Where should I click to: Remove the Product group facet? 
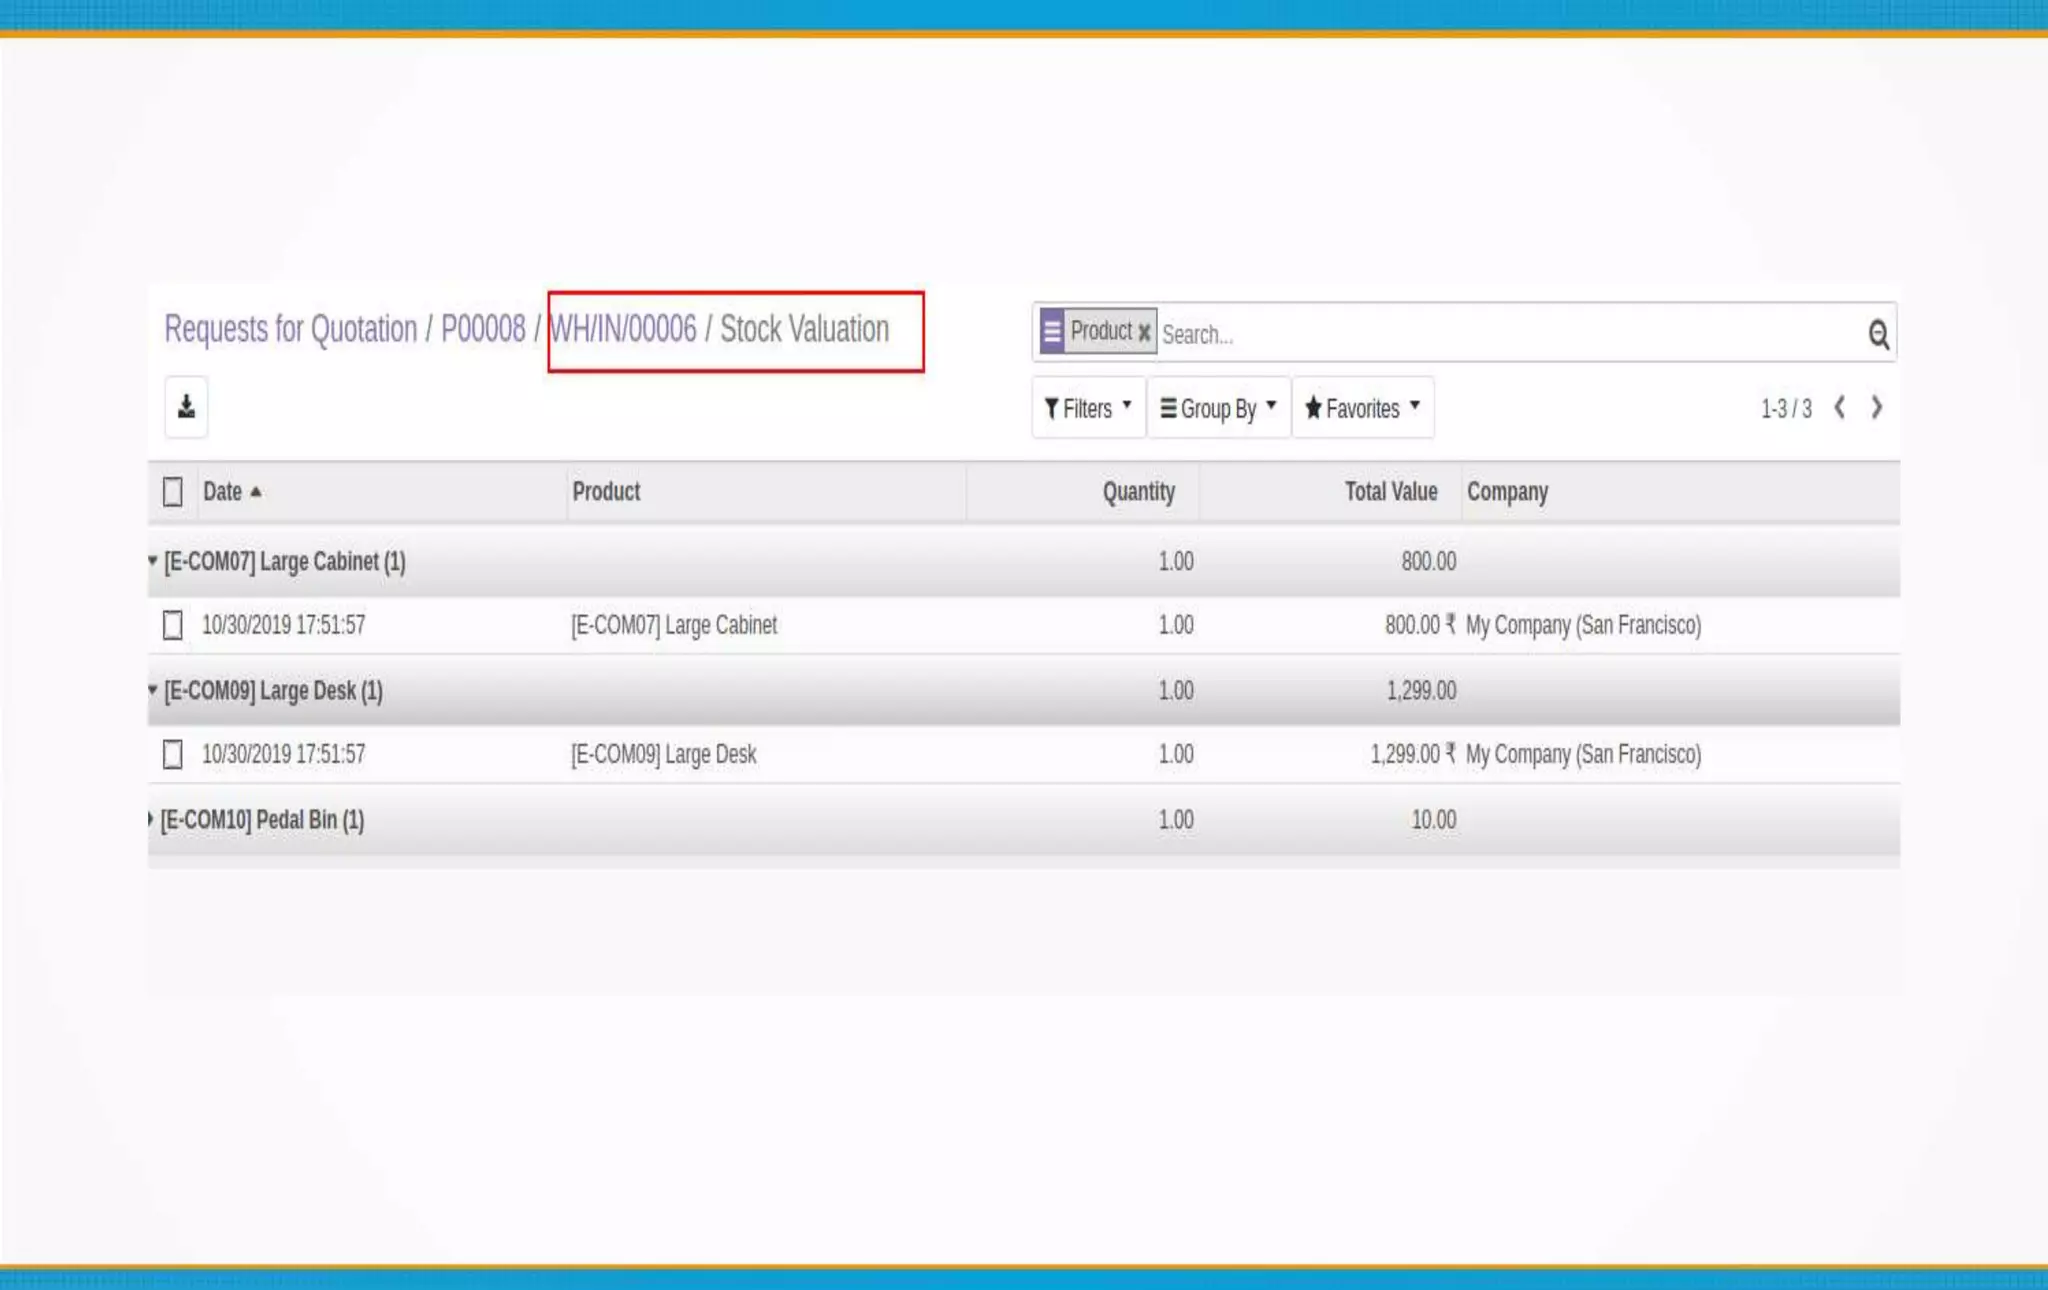coord(1144,332)
